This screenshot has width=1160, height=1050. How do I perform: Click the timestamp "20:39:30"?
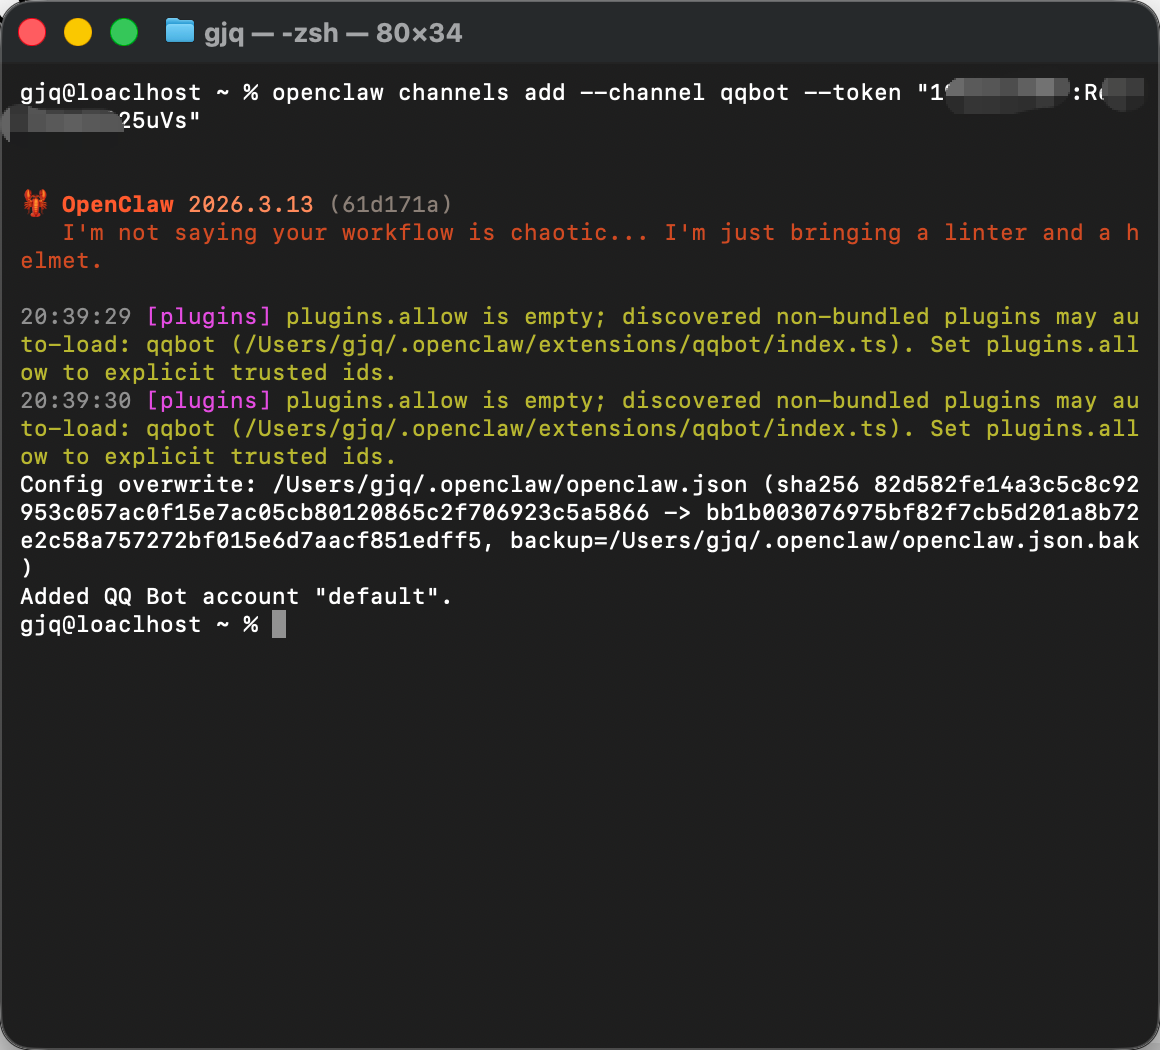[75, 401]
